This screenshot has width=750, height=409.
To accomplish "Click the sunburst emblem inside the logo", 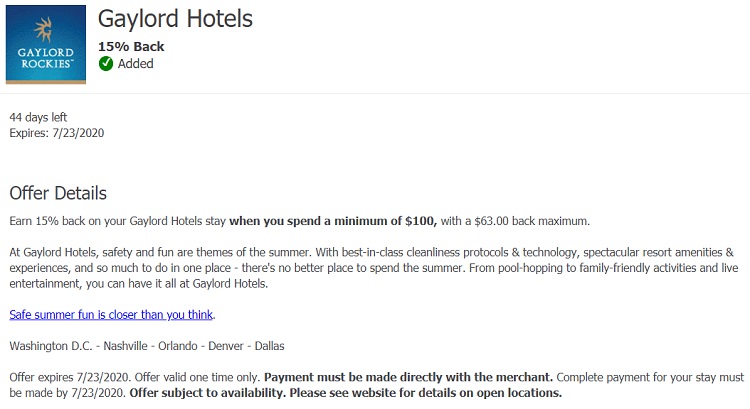I will [x=44, y=29].
